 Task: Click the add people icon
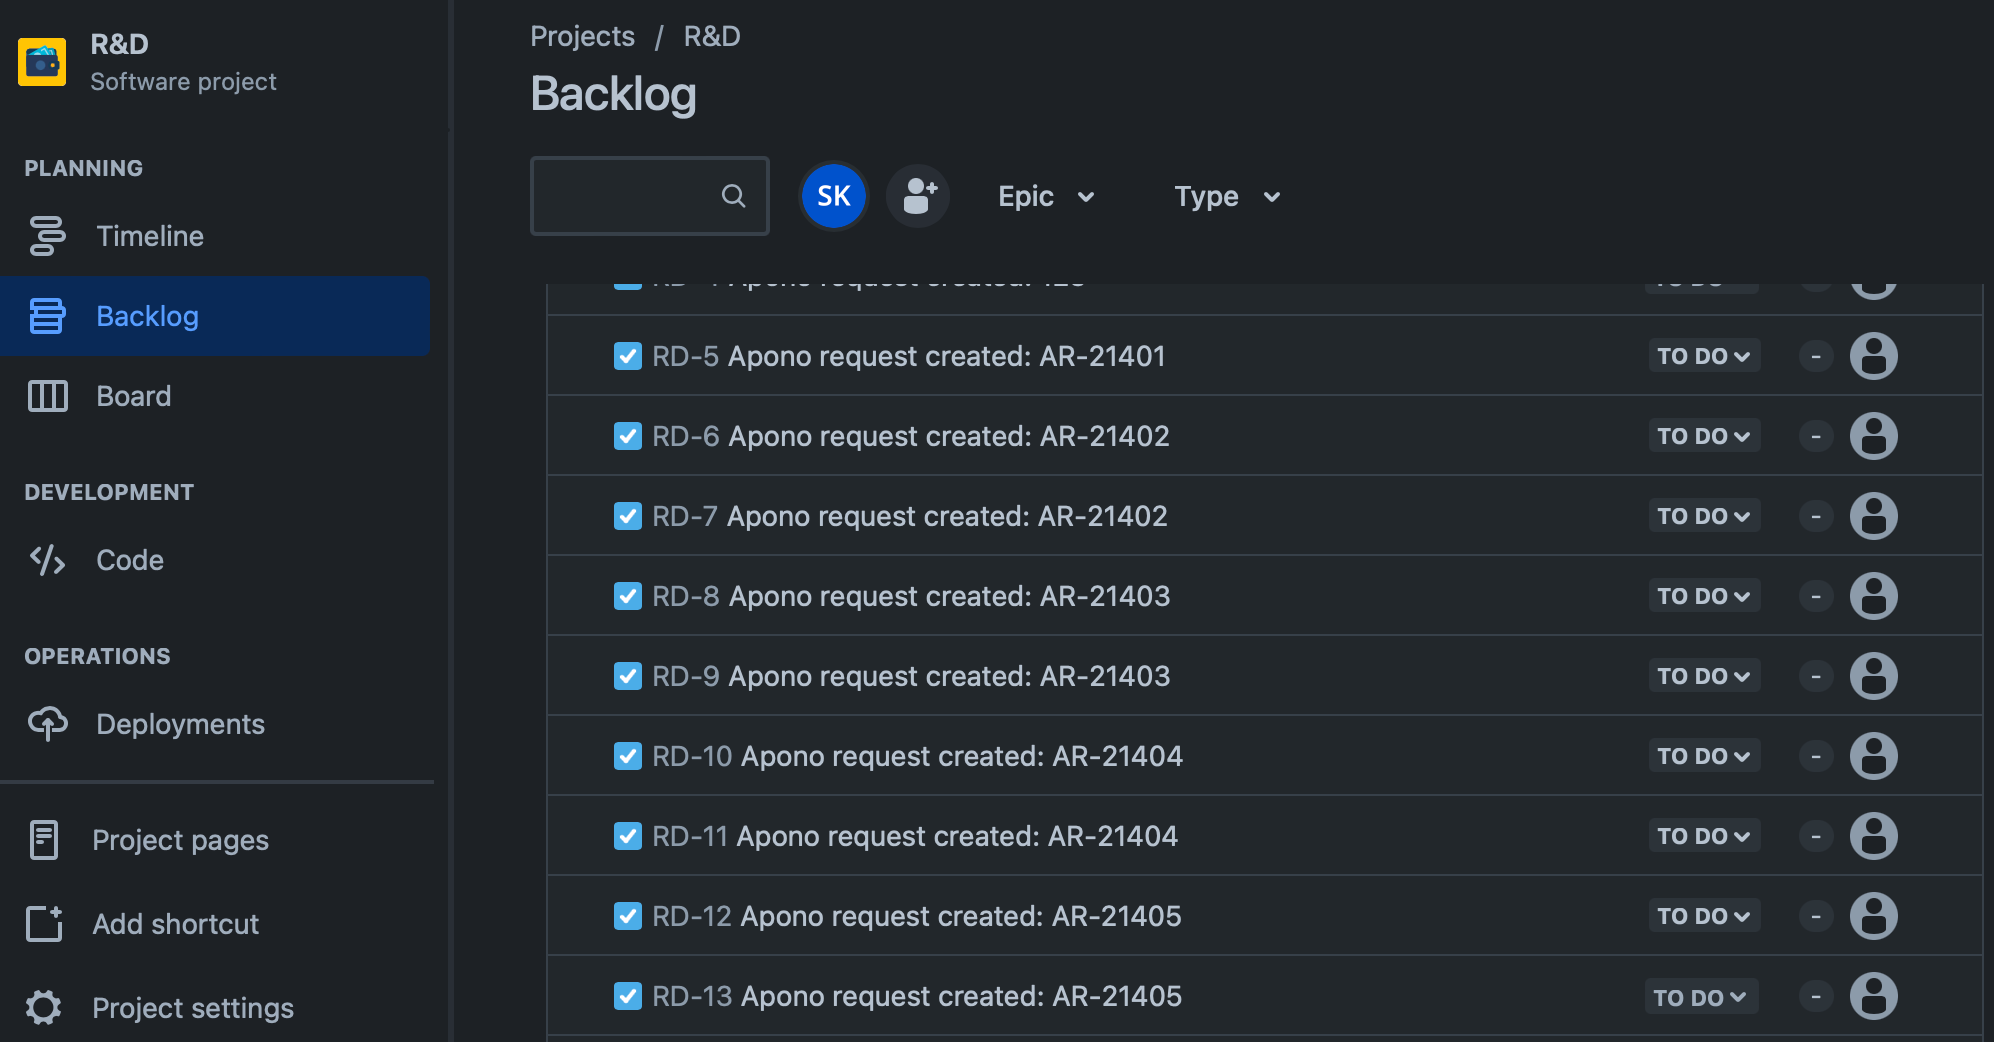pos(918,196)
